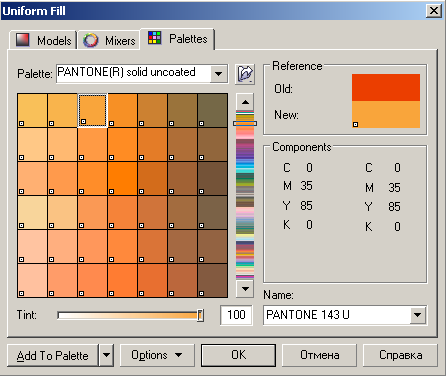Switch to the Models tab

(43, 41)
